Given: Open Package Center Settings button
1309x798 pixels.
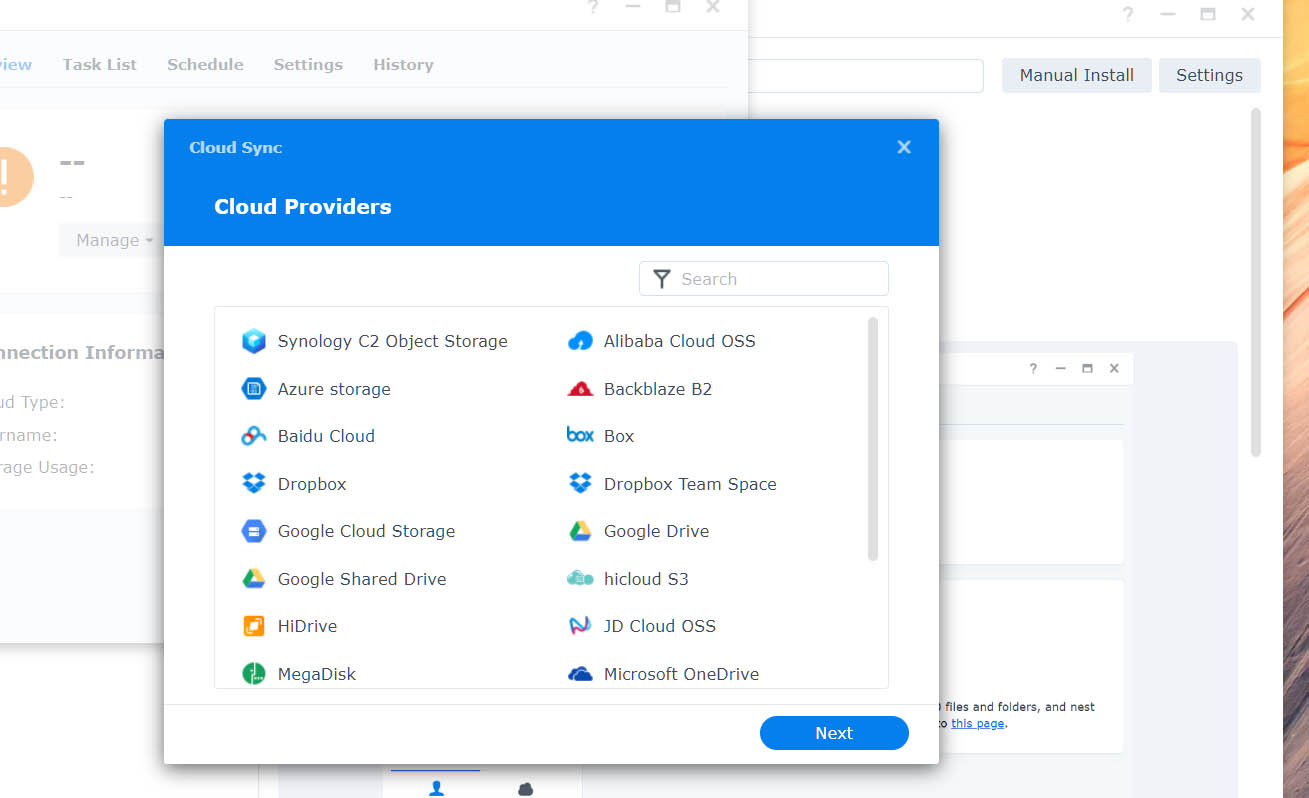Looking at the screenshot, I should tap(1209, 75).
